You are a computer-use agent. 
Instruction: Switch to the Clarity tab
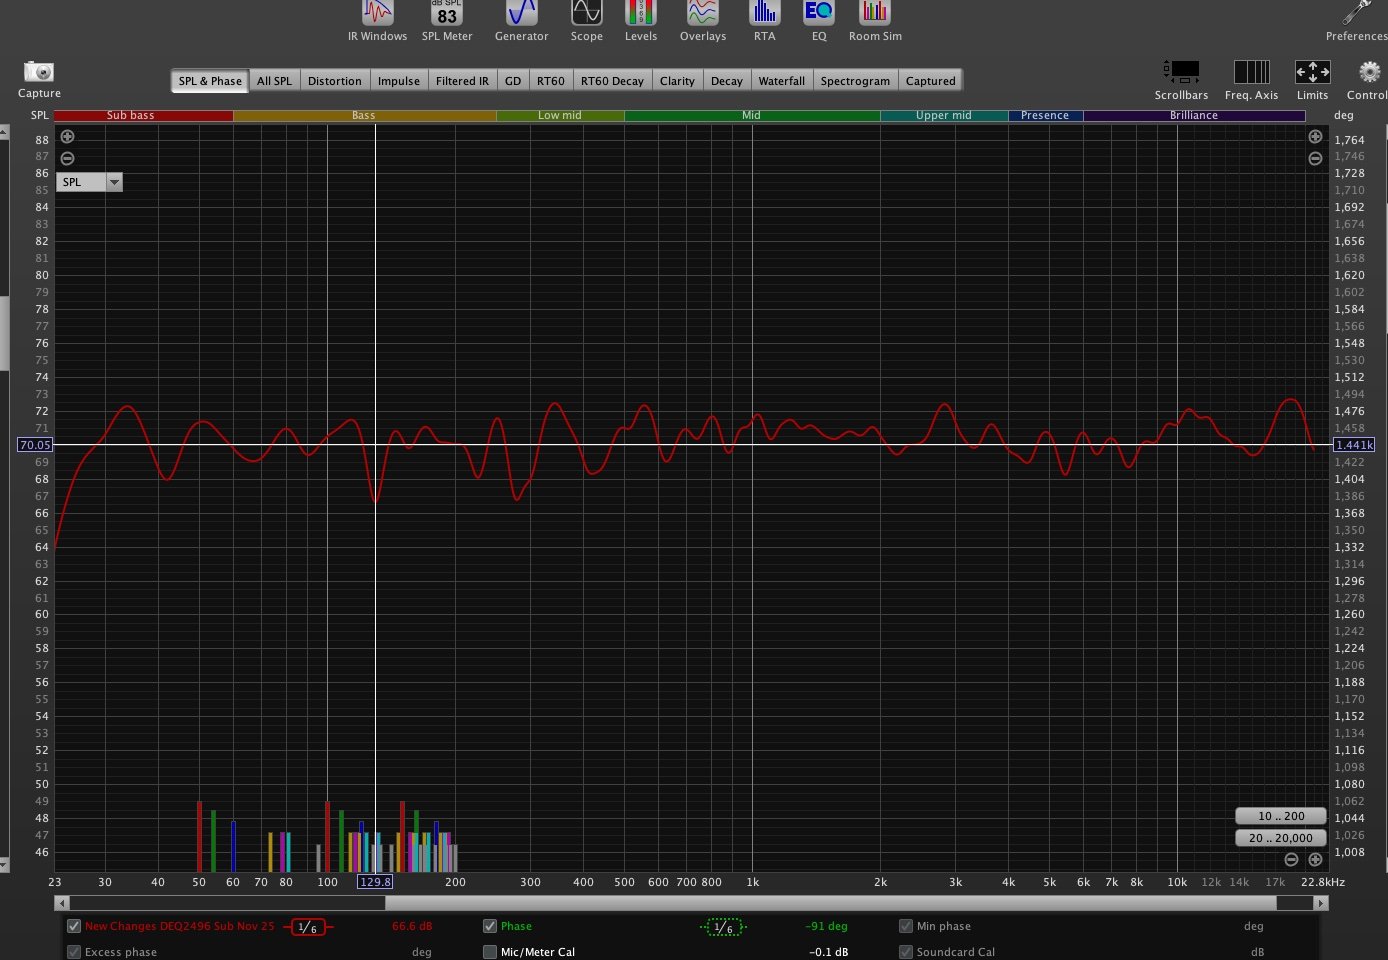677,81
